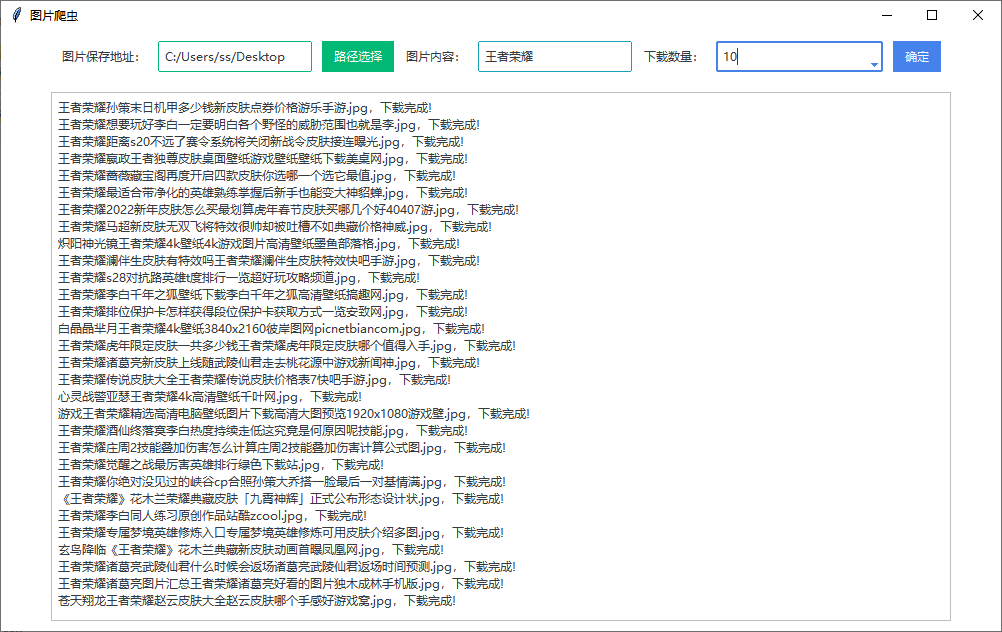This screenshot has height=632, width=1002.
Task: Click the log line mentioning 距离s20不远了
Action: tap(261, 142)
